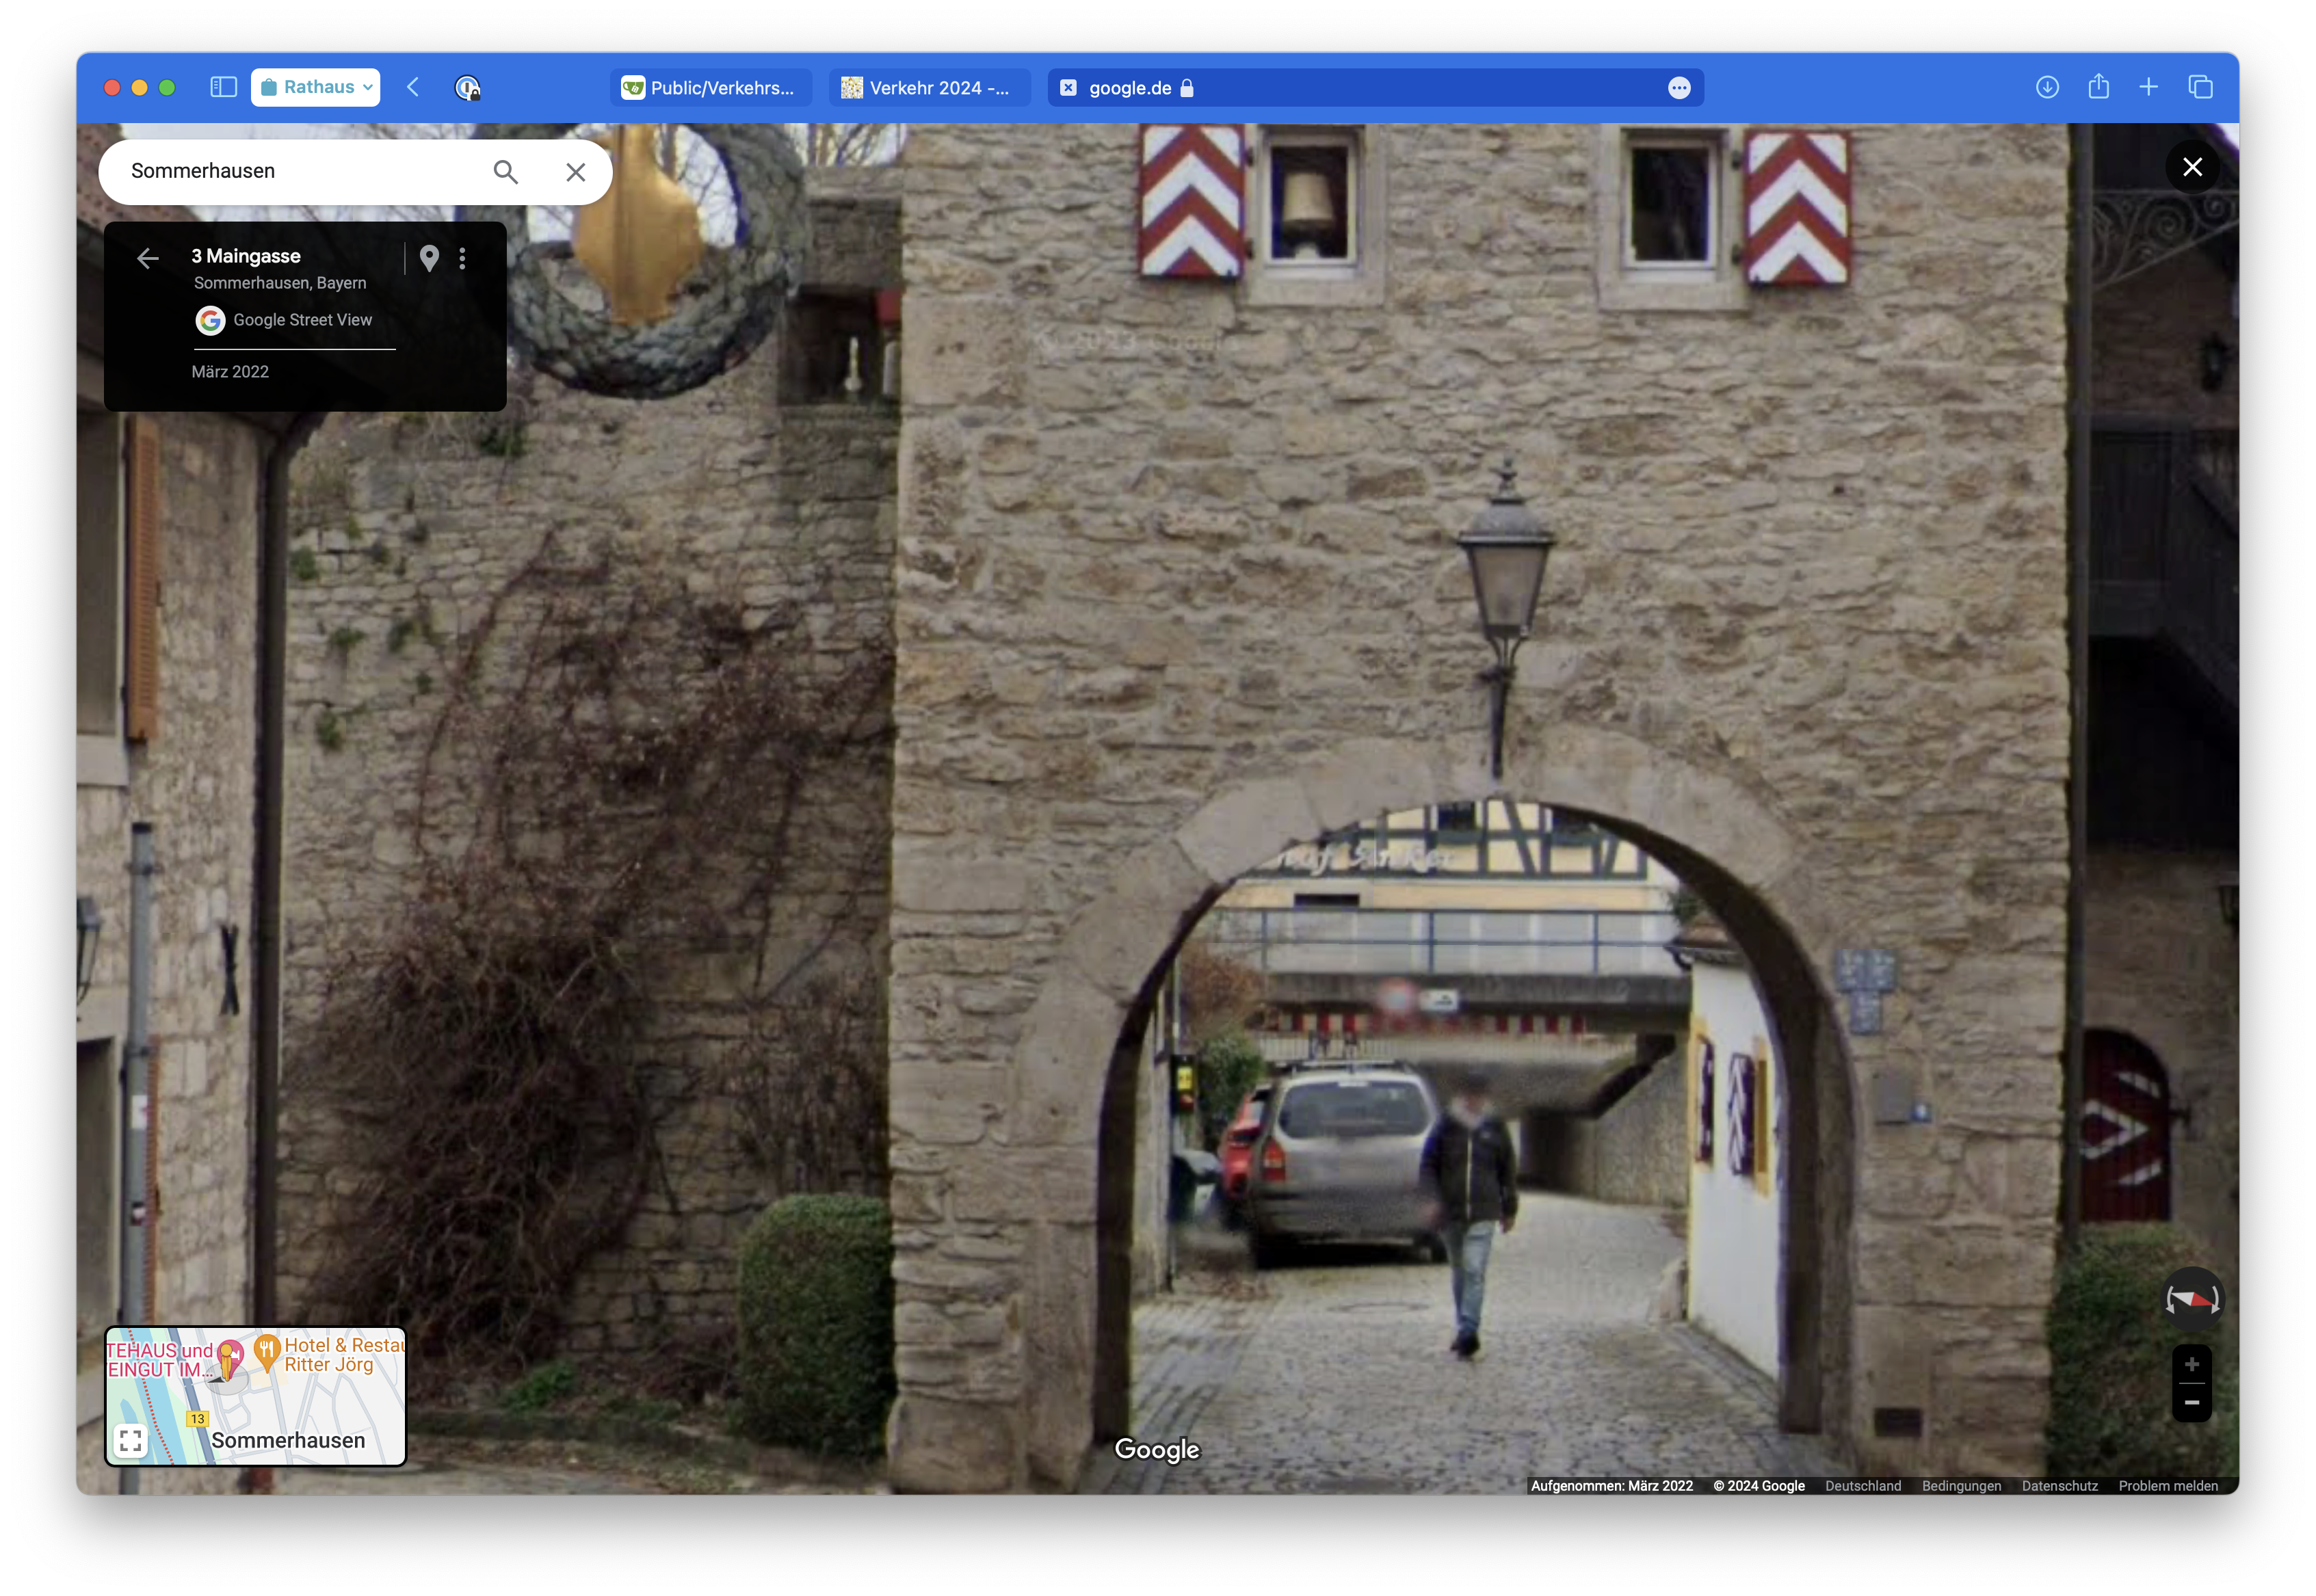Viewport: 2316px width, 1596px height.
Task: Close Street View with X button
Action: (x=2192, y=167)
